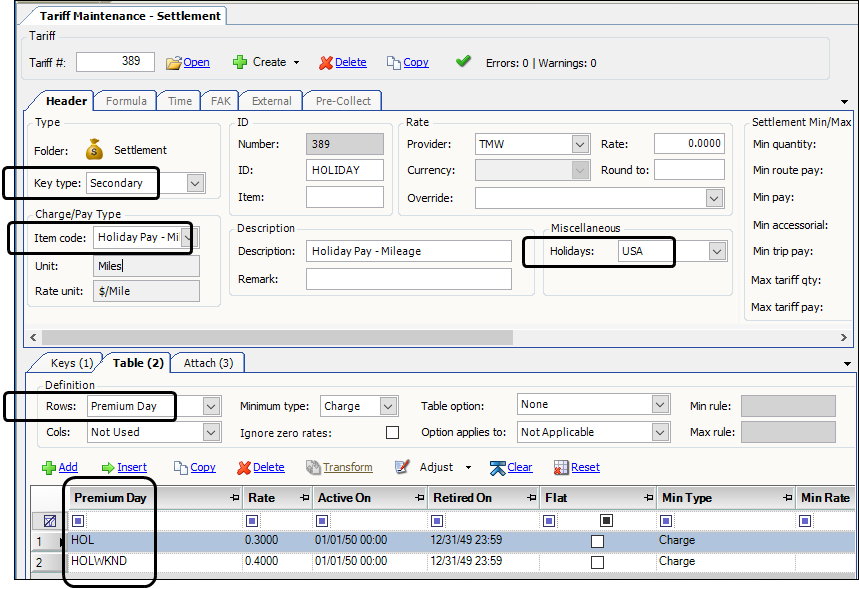Click the Clear link in table toolbar

519,467
